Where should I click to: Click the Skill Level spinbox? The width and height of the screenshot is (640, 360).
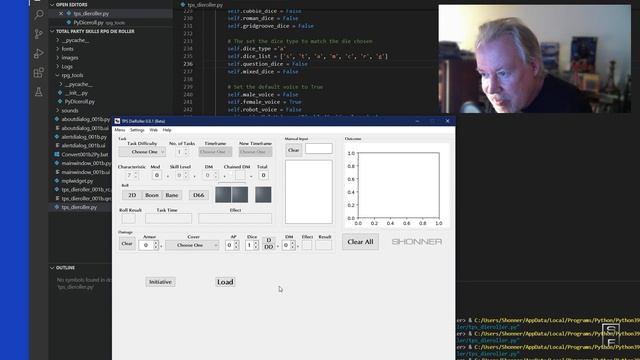(182, 175)
